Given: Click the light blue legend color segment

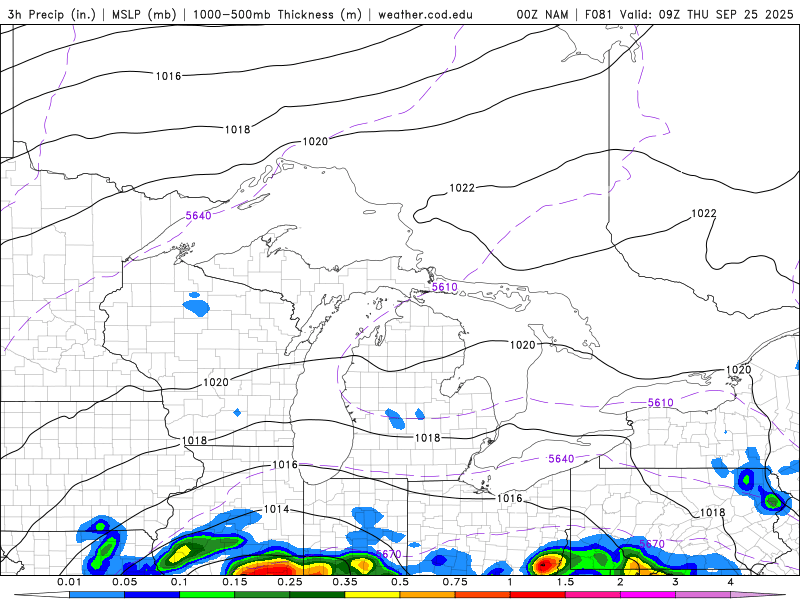Looking at the screenshot, I should [96, 595].
